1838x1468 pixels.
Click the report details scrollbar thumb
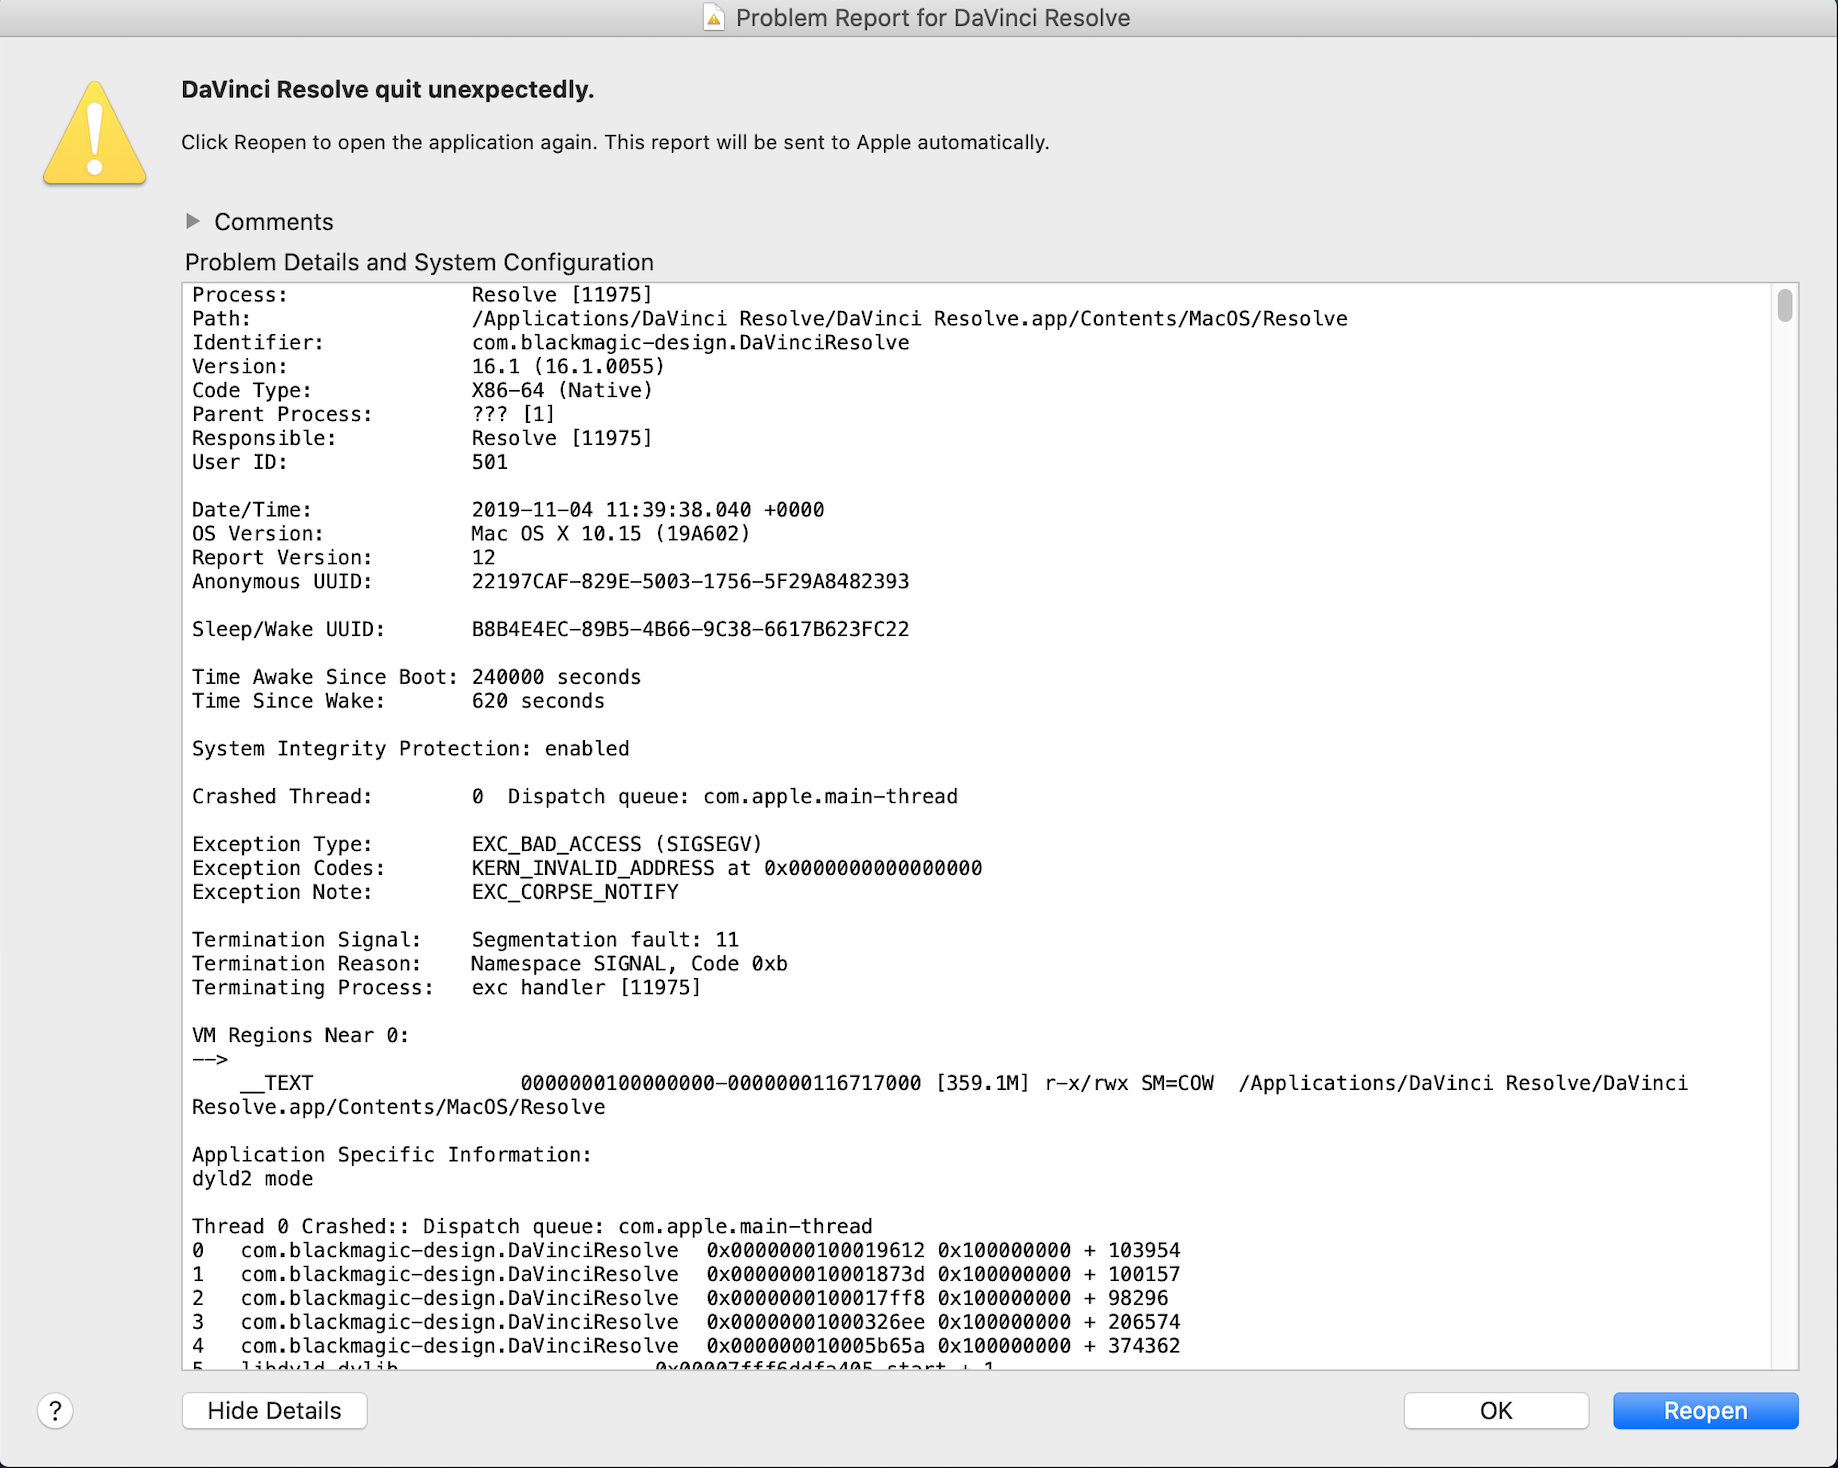pyautogui.click(x=1785, y=305)
